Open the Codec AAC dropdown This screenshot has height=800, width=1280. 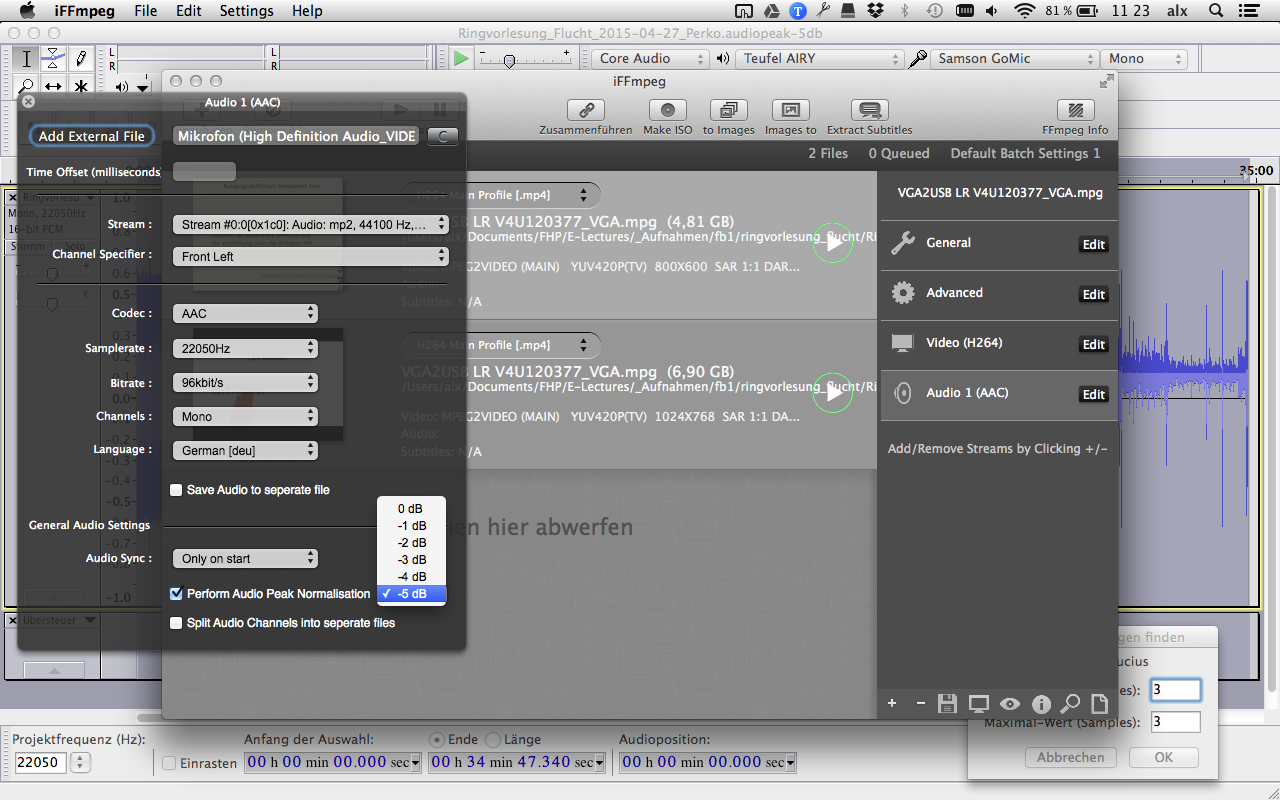245,314
